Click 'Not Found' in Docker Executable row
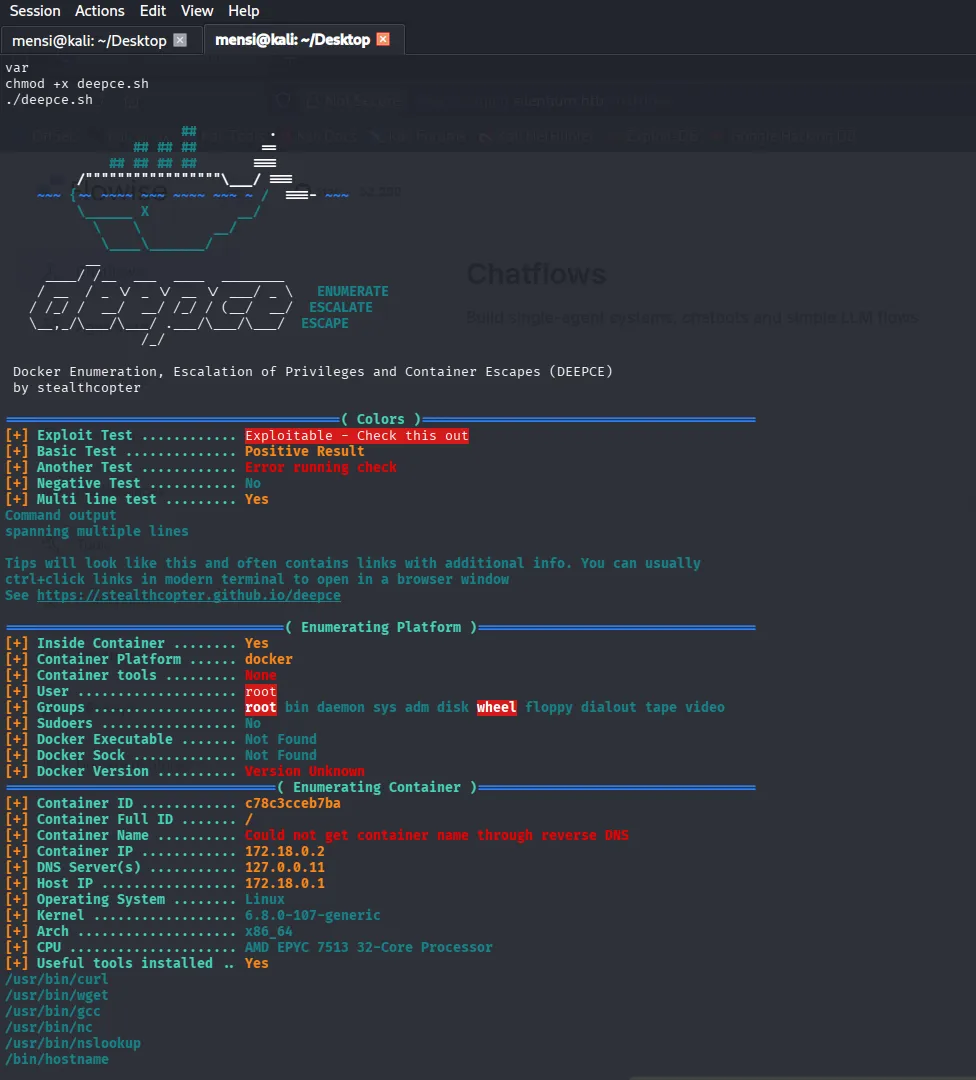This screenshot has height=1080, width=976. [x=281, y=739]
